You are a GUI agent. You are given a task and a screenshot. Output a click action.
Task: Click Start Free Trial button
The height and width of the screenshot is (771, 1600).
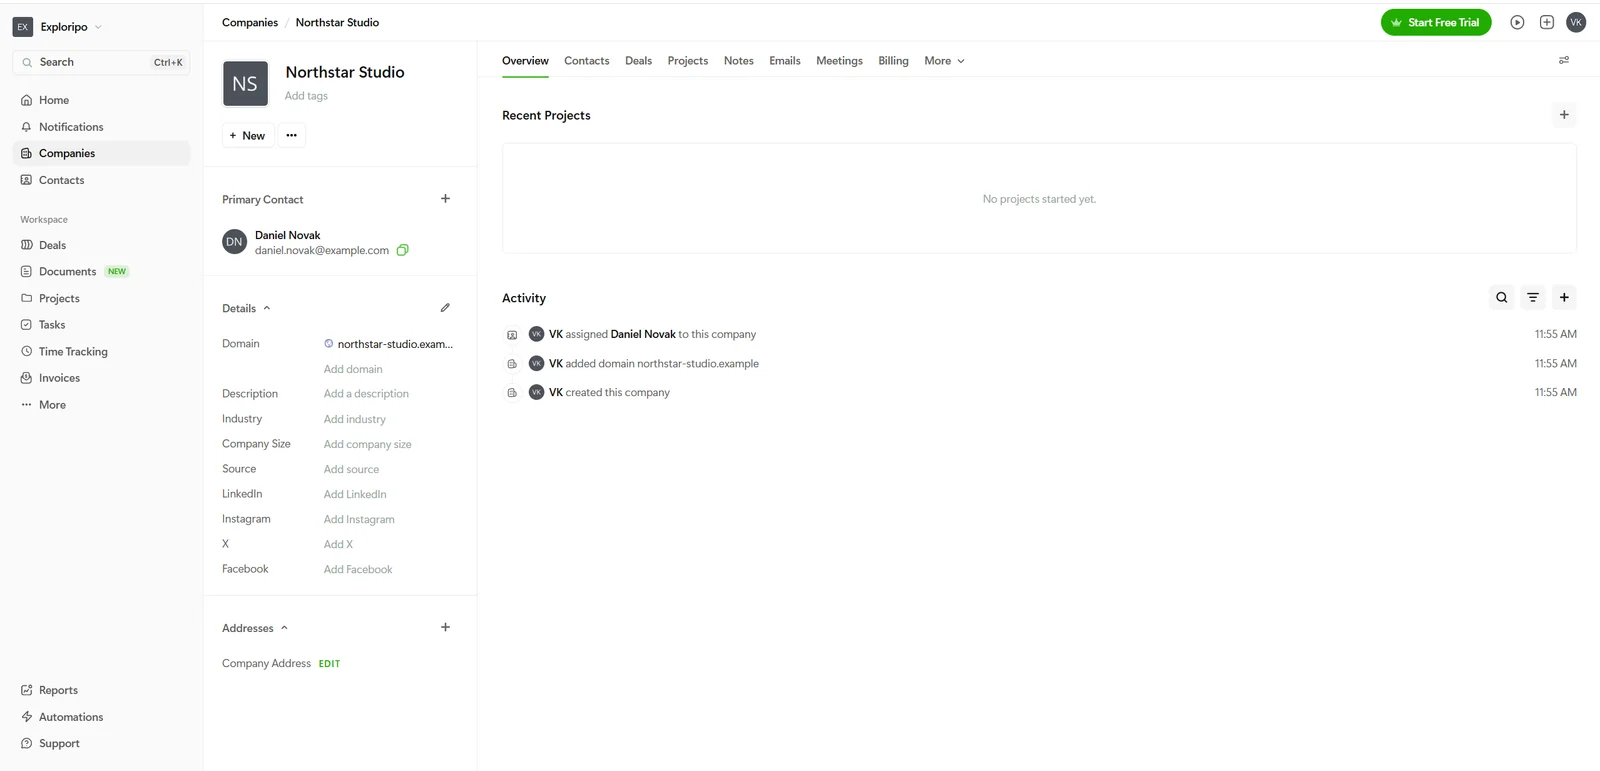coord(1436,22)
